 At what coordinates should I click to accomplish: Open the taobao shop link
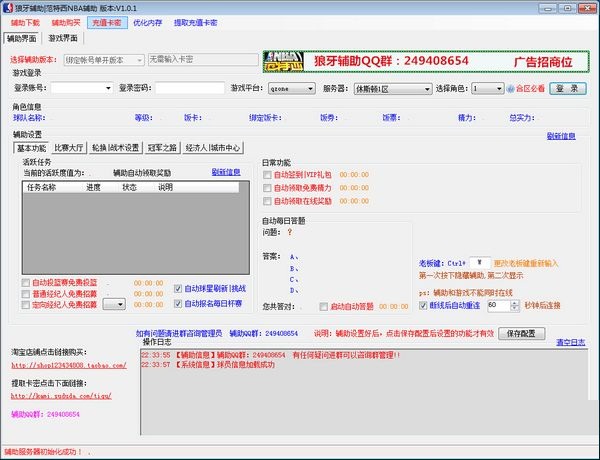click(69, 365)
